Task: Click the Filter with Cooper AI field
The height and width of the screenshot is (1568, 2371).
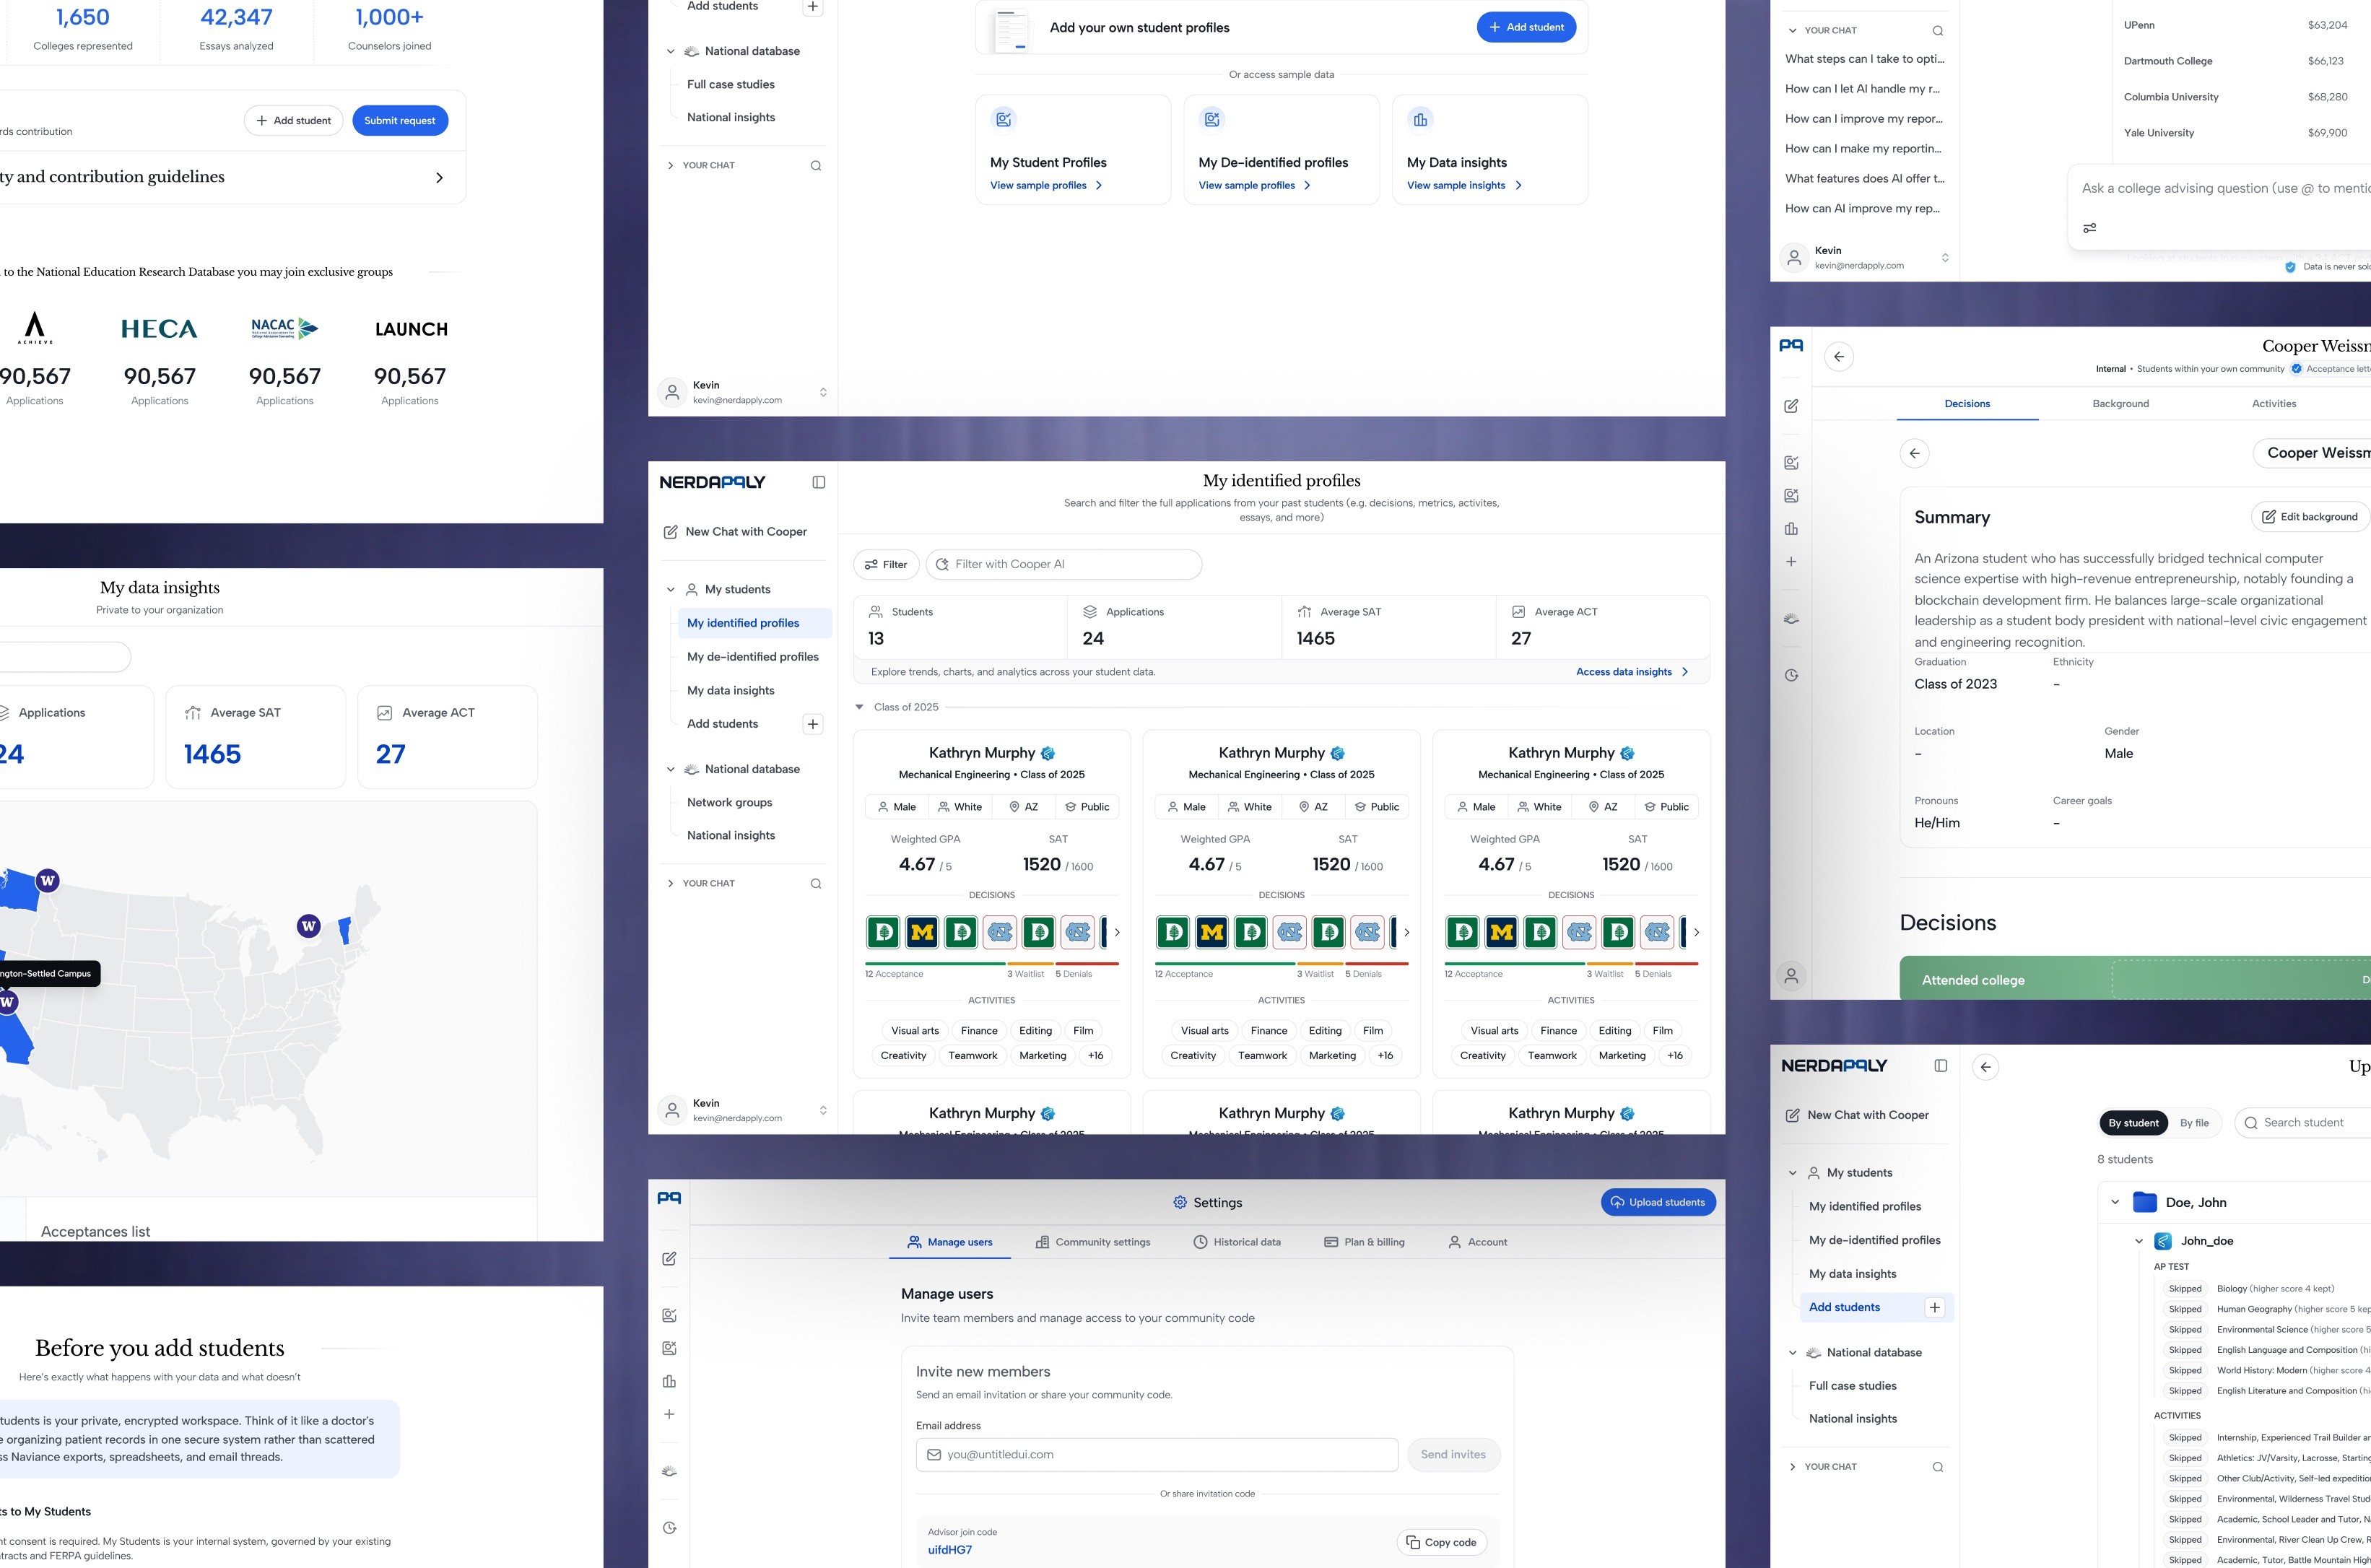Action: (1063, 565)
